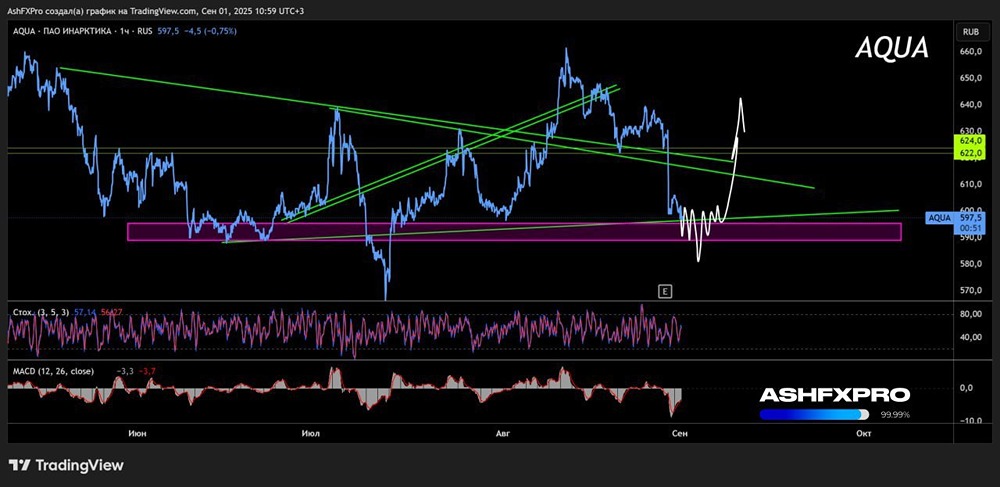Click the Авг label on time axis
This screenshot has width=1000, height=487.
(x=503, y=433)
